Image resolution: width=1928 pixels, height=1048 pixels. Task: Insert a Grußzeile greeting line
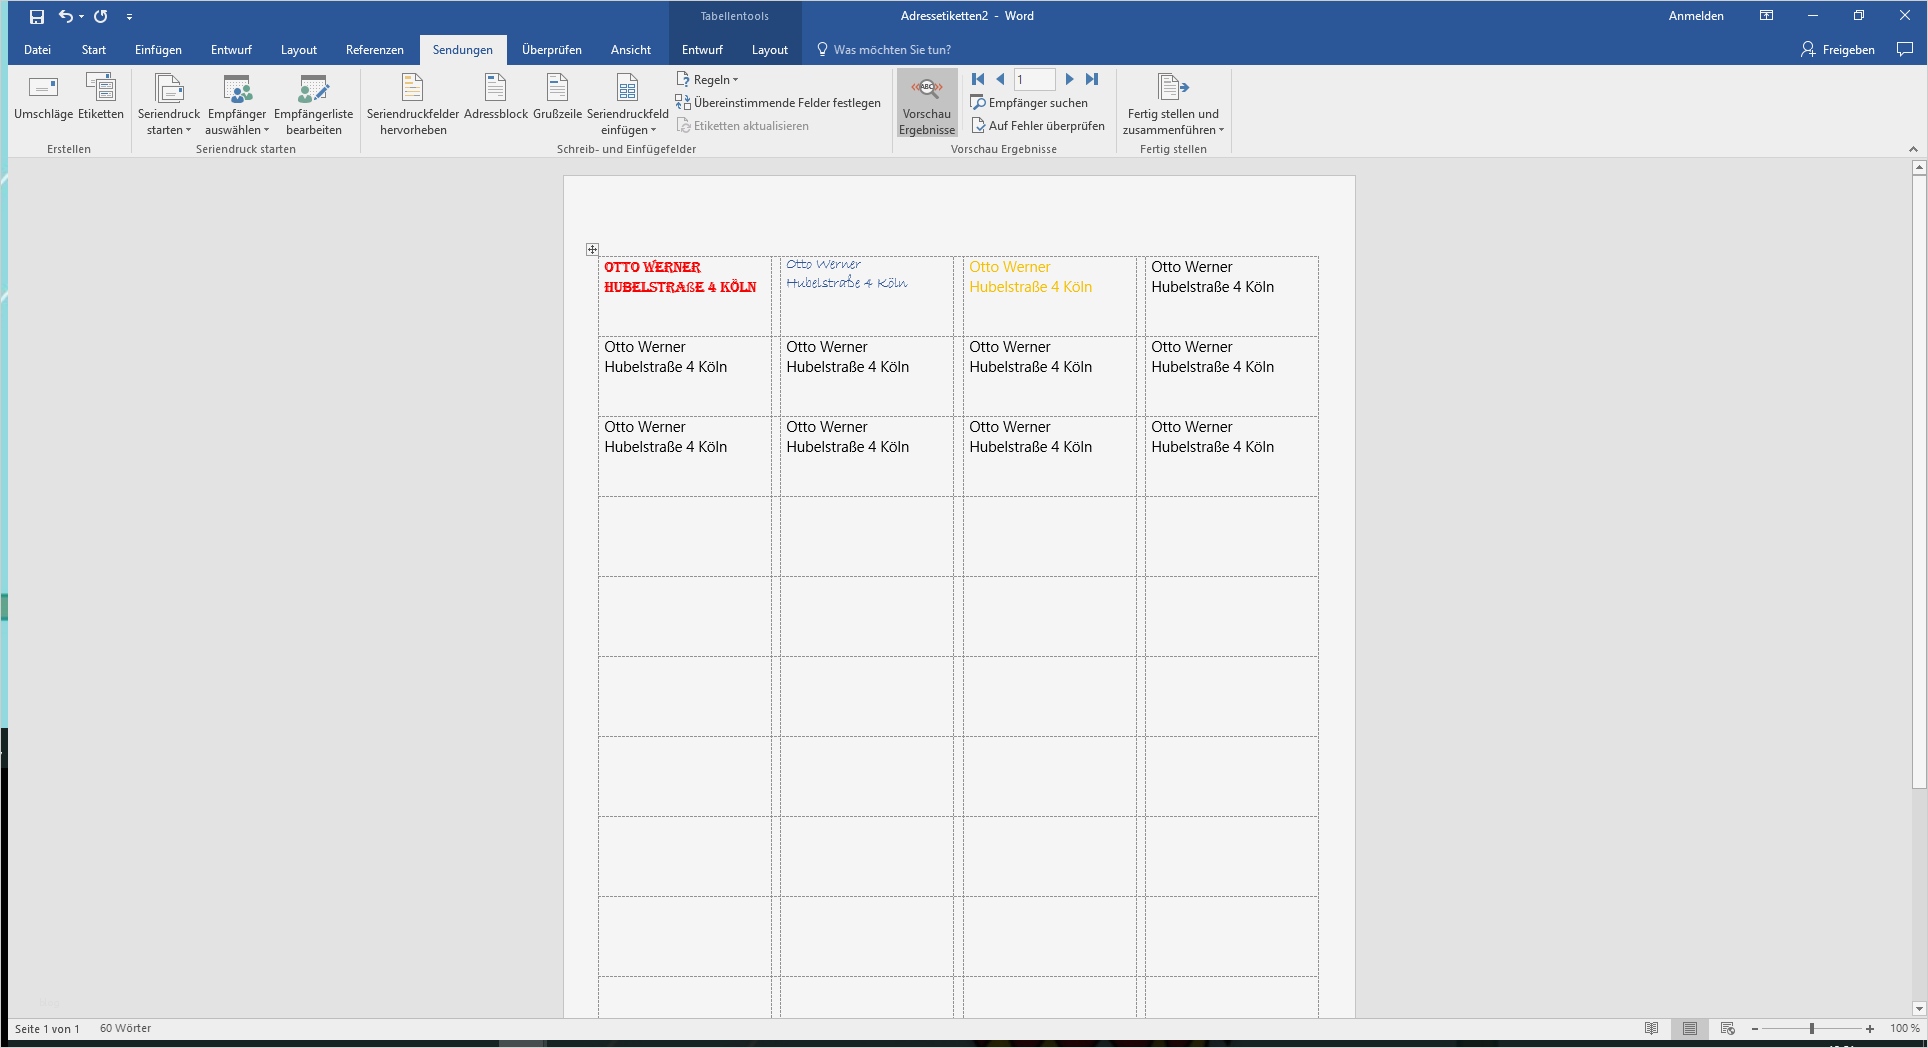557,103
